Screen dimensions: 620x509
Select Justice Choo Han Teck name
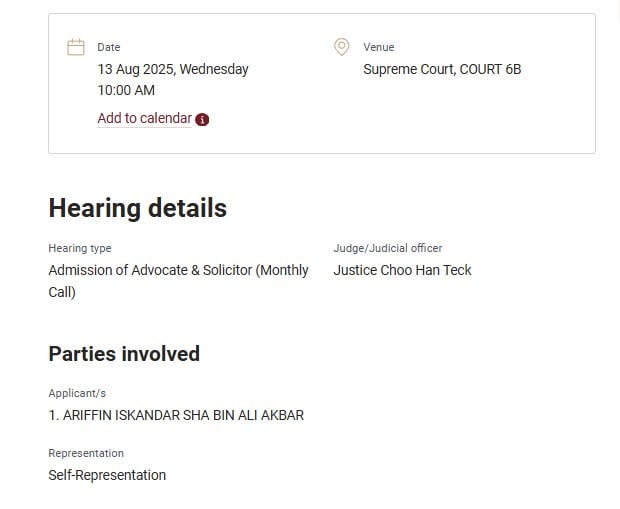click(403, 270)
